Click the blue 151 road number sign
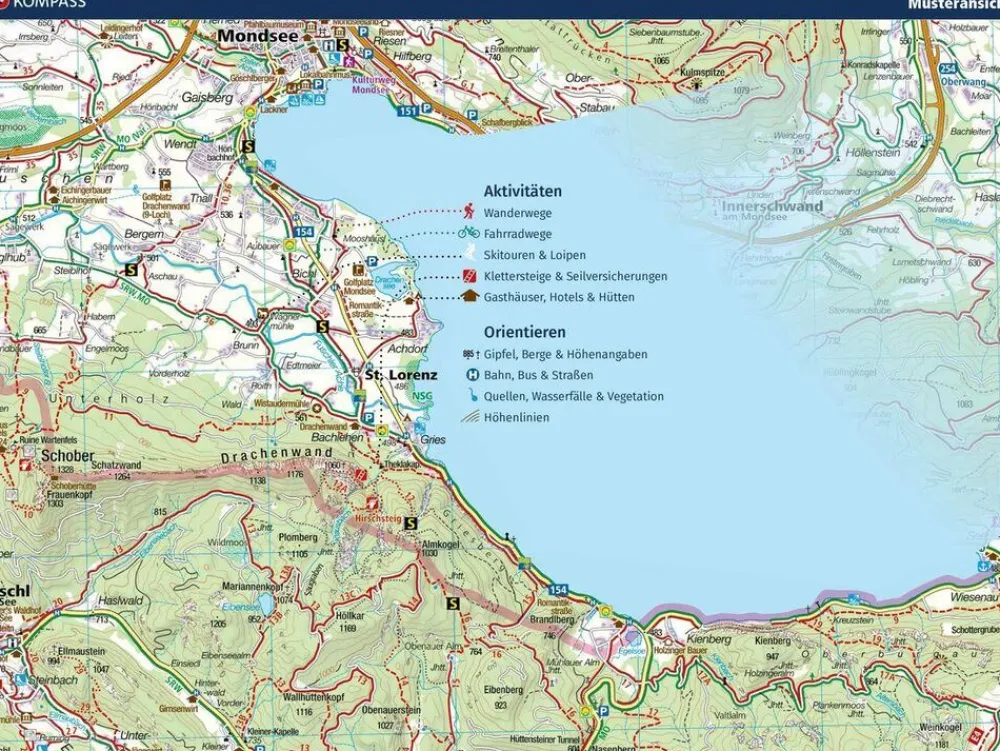1000x751 pixels. (x=406, y=111)
